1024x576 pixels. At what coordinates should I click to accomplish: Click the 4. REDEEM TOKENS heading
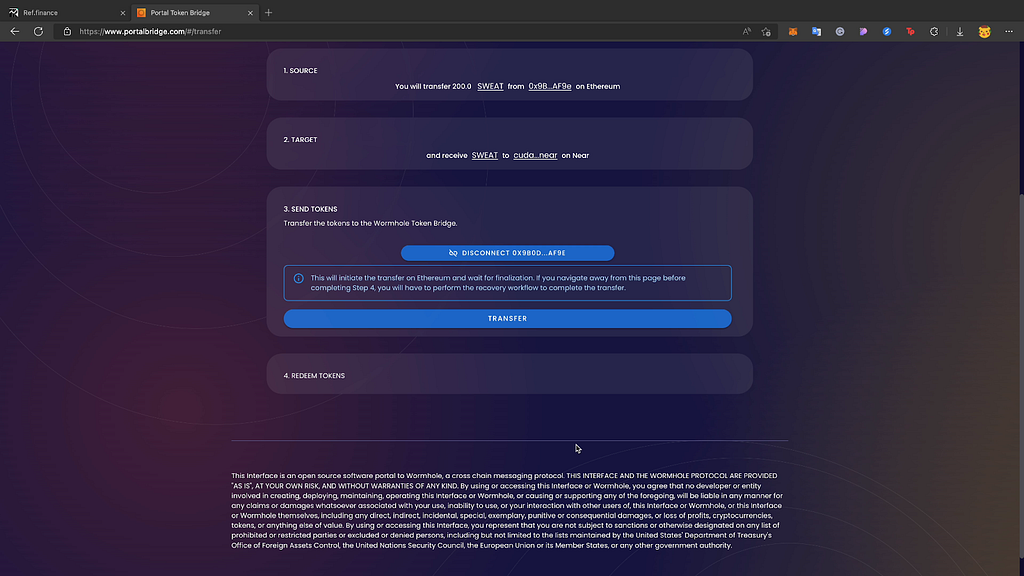click(314, 376)
